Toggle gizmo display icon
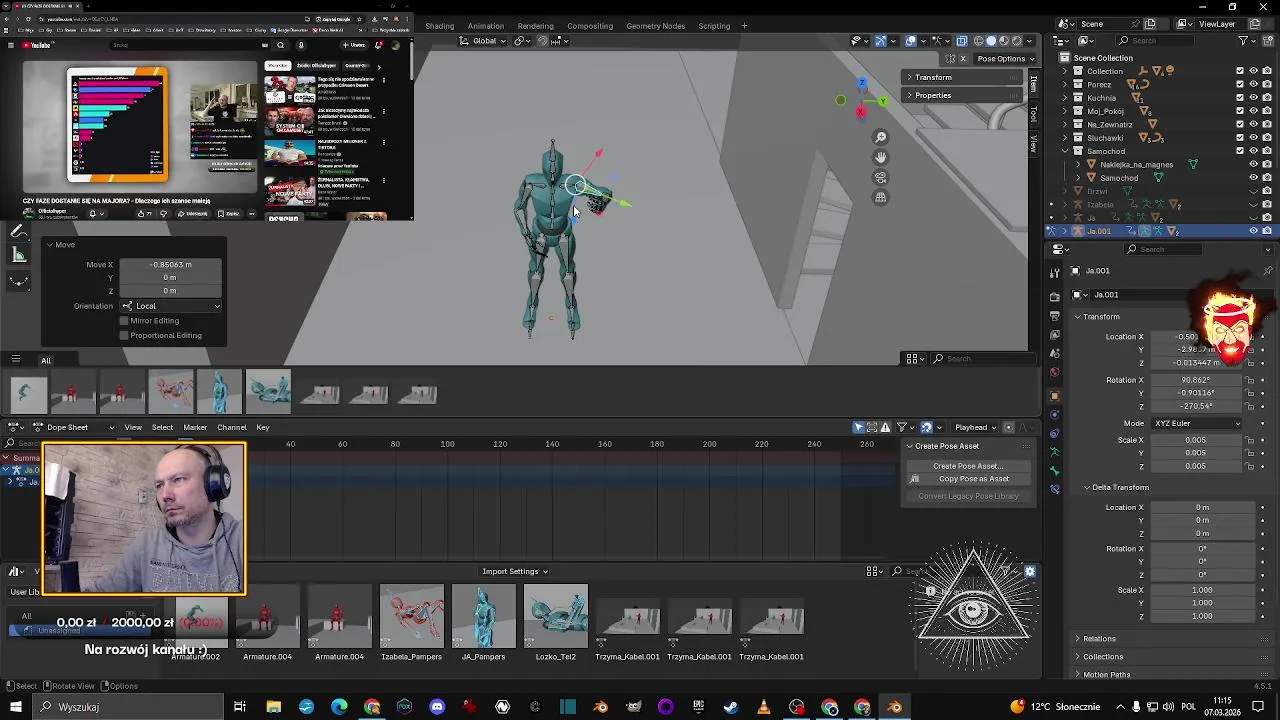This screenshot has width=1280, height=720. point(881,41)
